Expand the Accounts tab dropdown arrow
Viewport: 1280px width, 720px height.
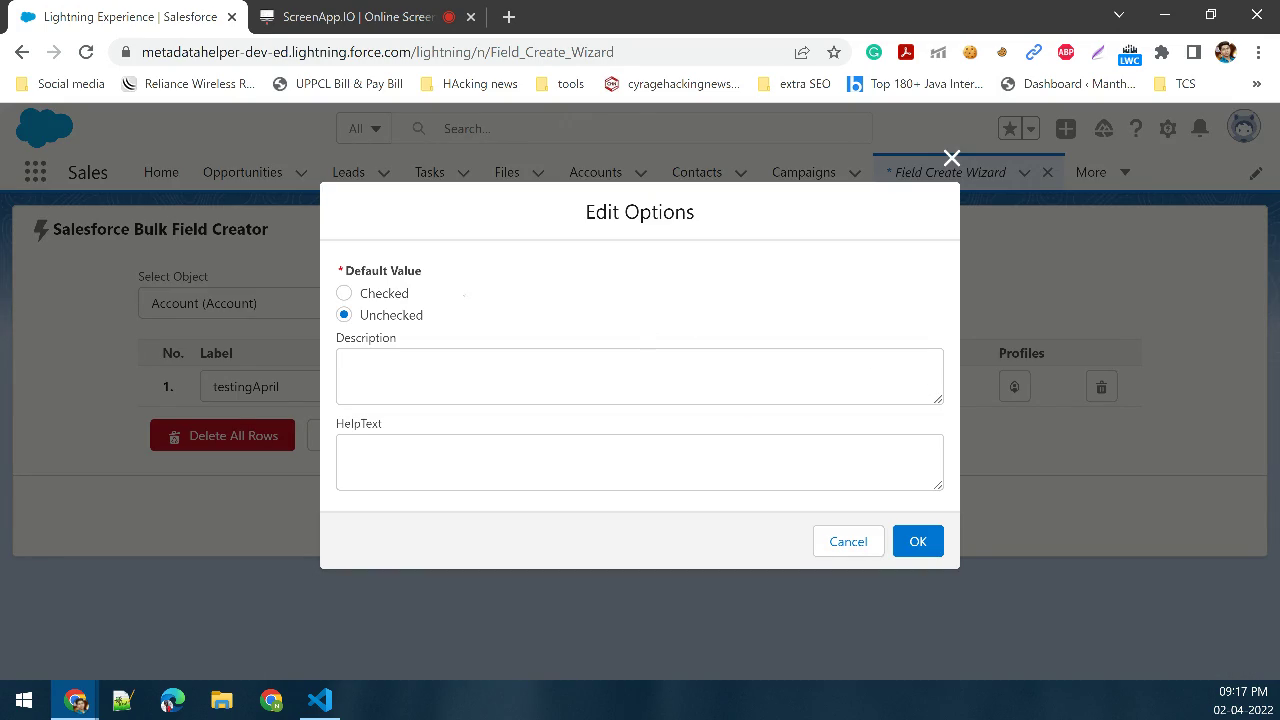[640, 172]
